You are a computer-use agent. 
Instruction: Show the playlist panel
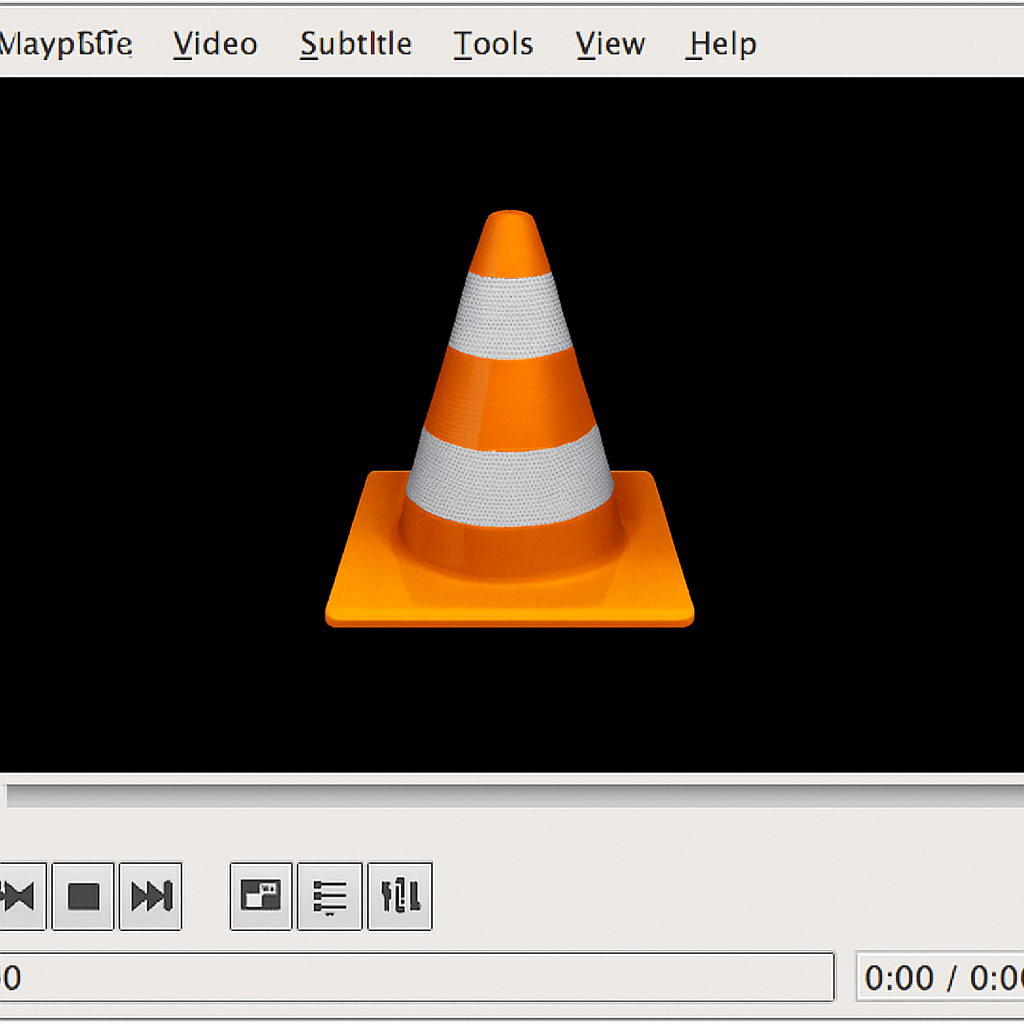(x=329, y=895)
